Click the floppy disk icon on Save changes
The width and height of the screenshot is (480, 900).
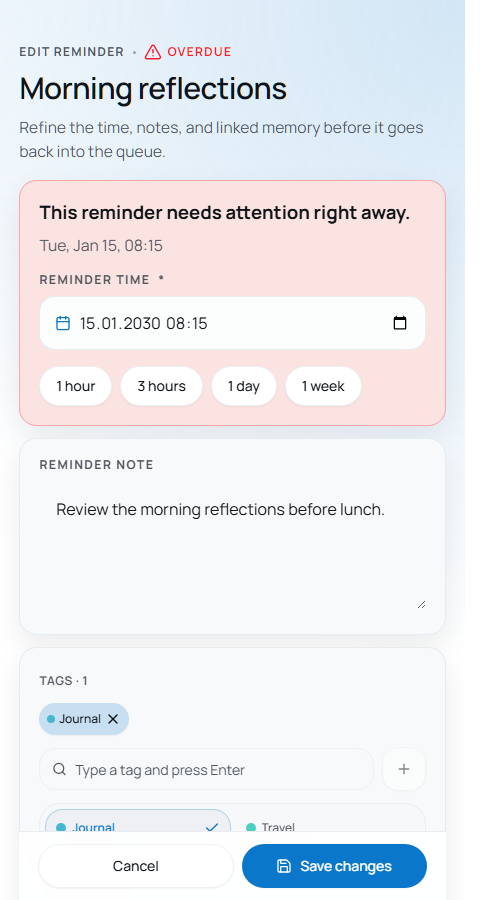pyautogui.click(x=284, y=866)
